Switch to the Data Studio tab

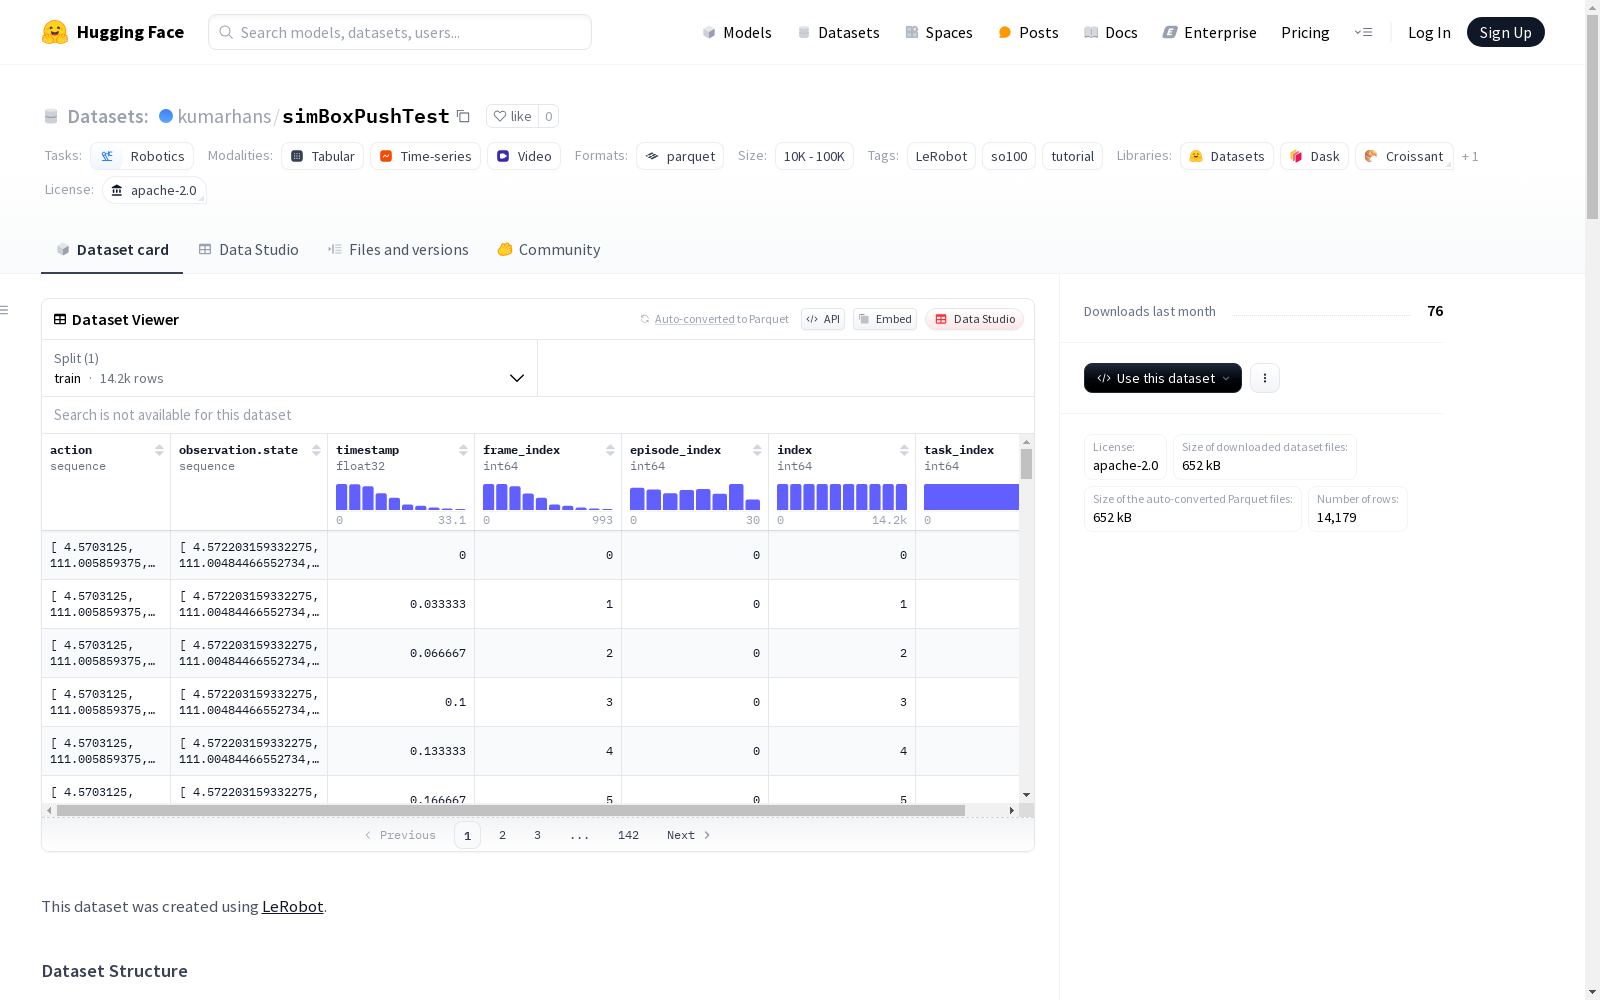[249, 249]
